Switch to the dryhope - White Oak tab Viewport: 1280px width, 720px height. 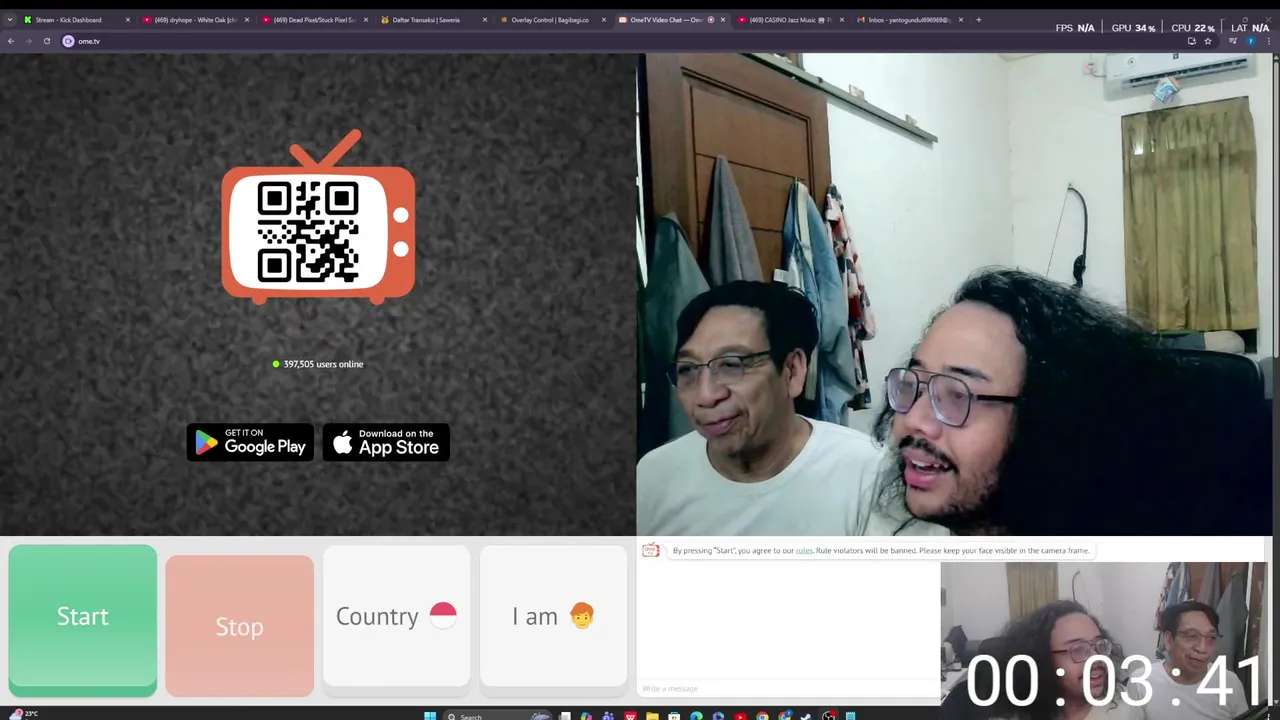click(x=196, y=20)
